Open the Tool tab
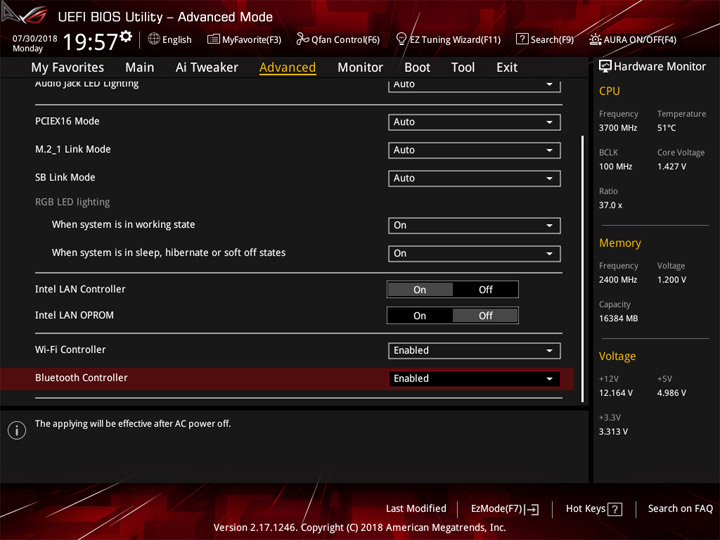This screenshot has height=540, width=720. 463,68
